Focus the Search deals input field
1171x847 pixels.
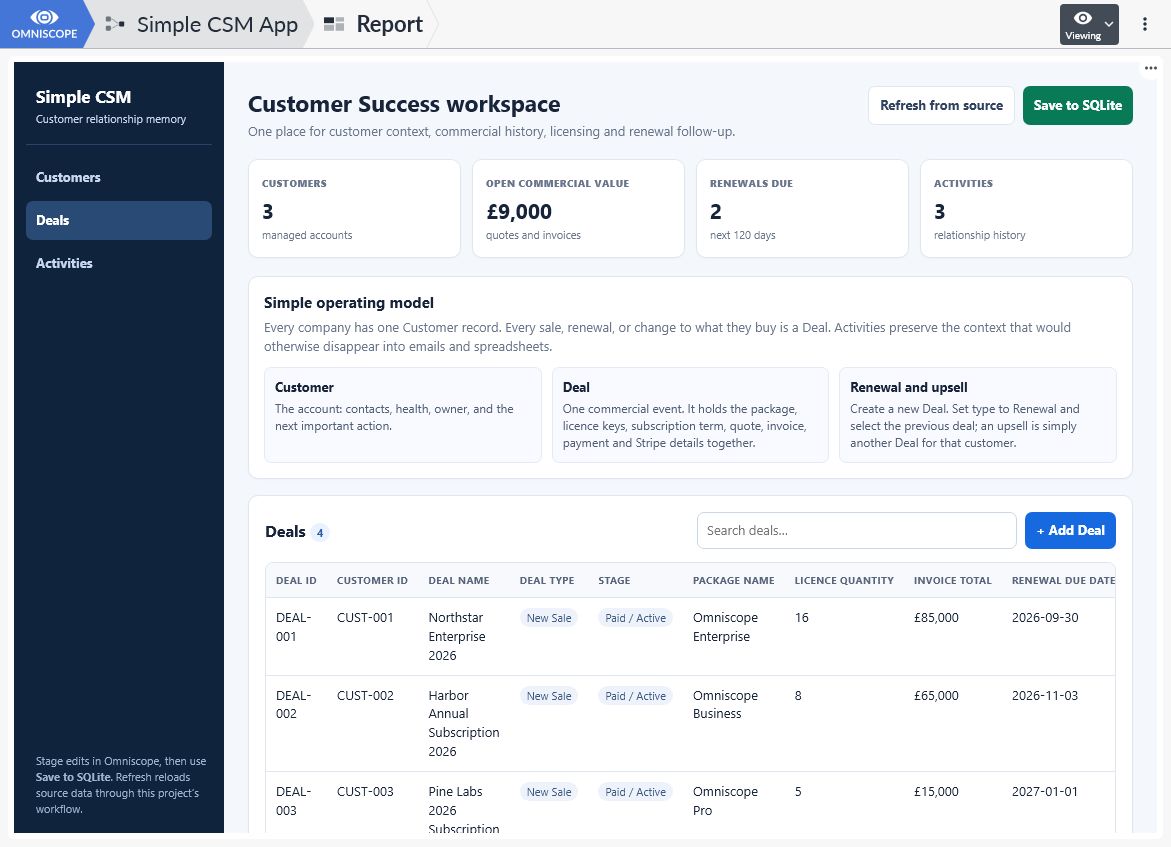857,530
